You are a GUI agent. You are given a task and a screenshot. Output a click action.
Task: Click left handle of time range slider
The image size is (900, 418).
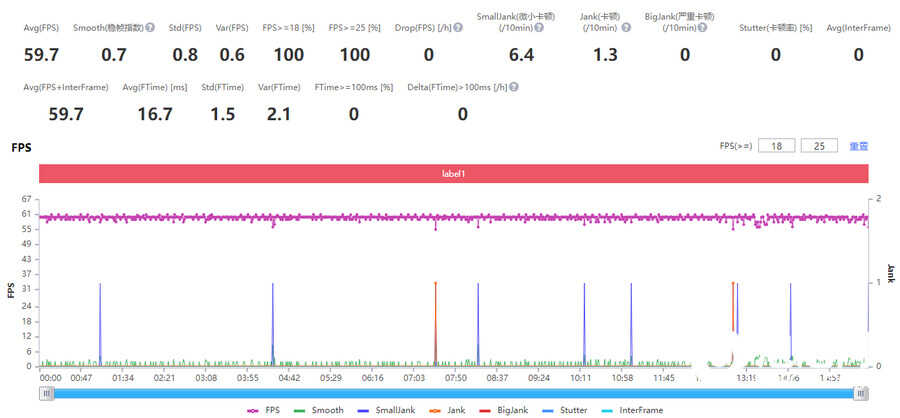pyautogui.click(x=46, y=393)
